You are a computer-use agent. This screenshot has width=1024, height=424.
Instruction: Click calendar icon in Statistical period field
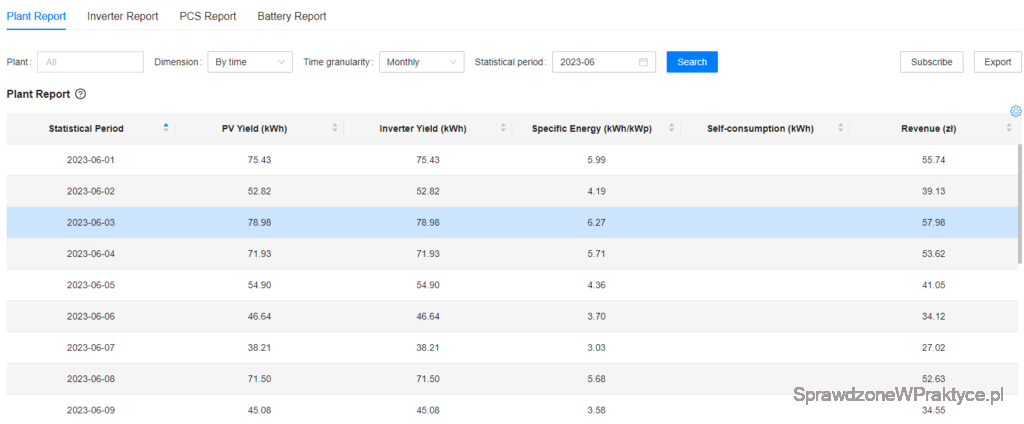click(643, 62)
